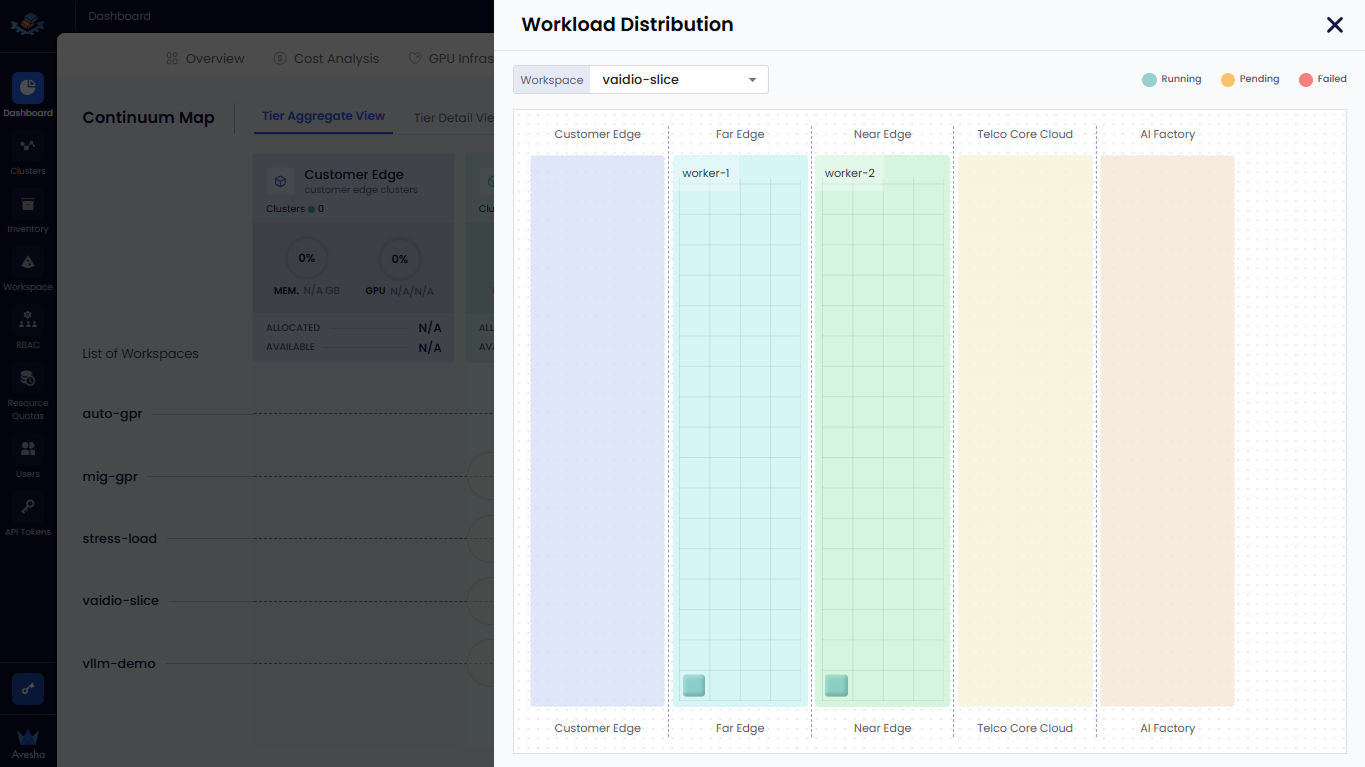
Task: Open Users sidebar icon
Action: (28, 449)
